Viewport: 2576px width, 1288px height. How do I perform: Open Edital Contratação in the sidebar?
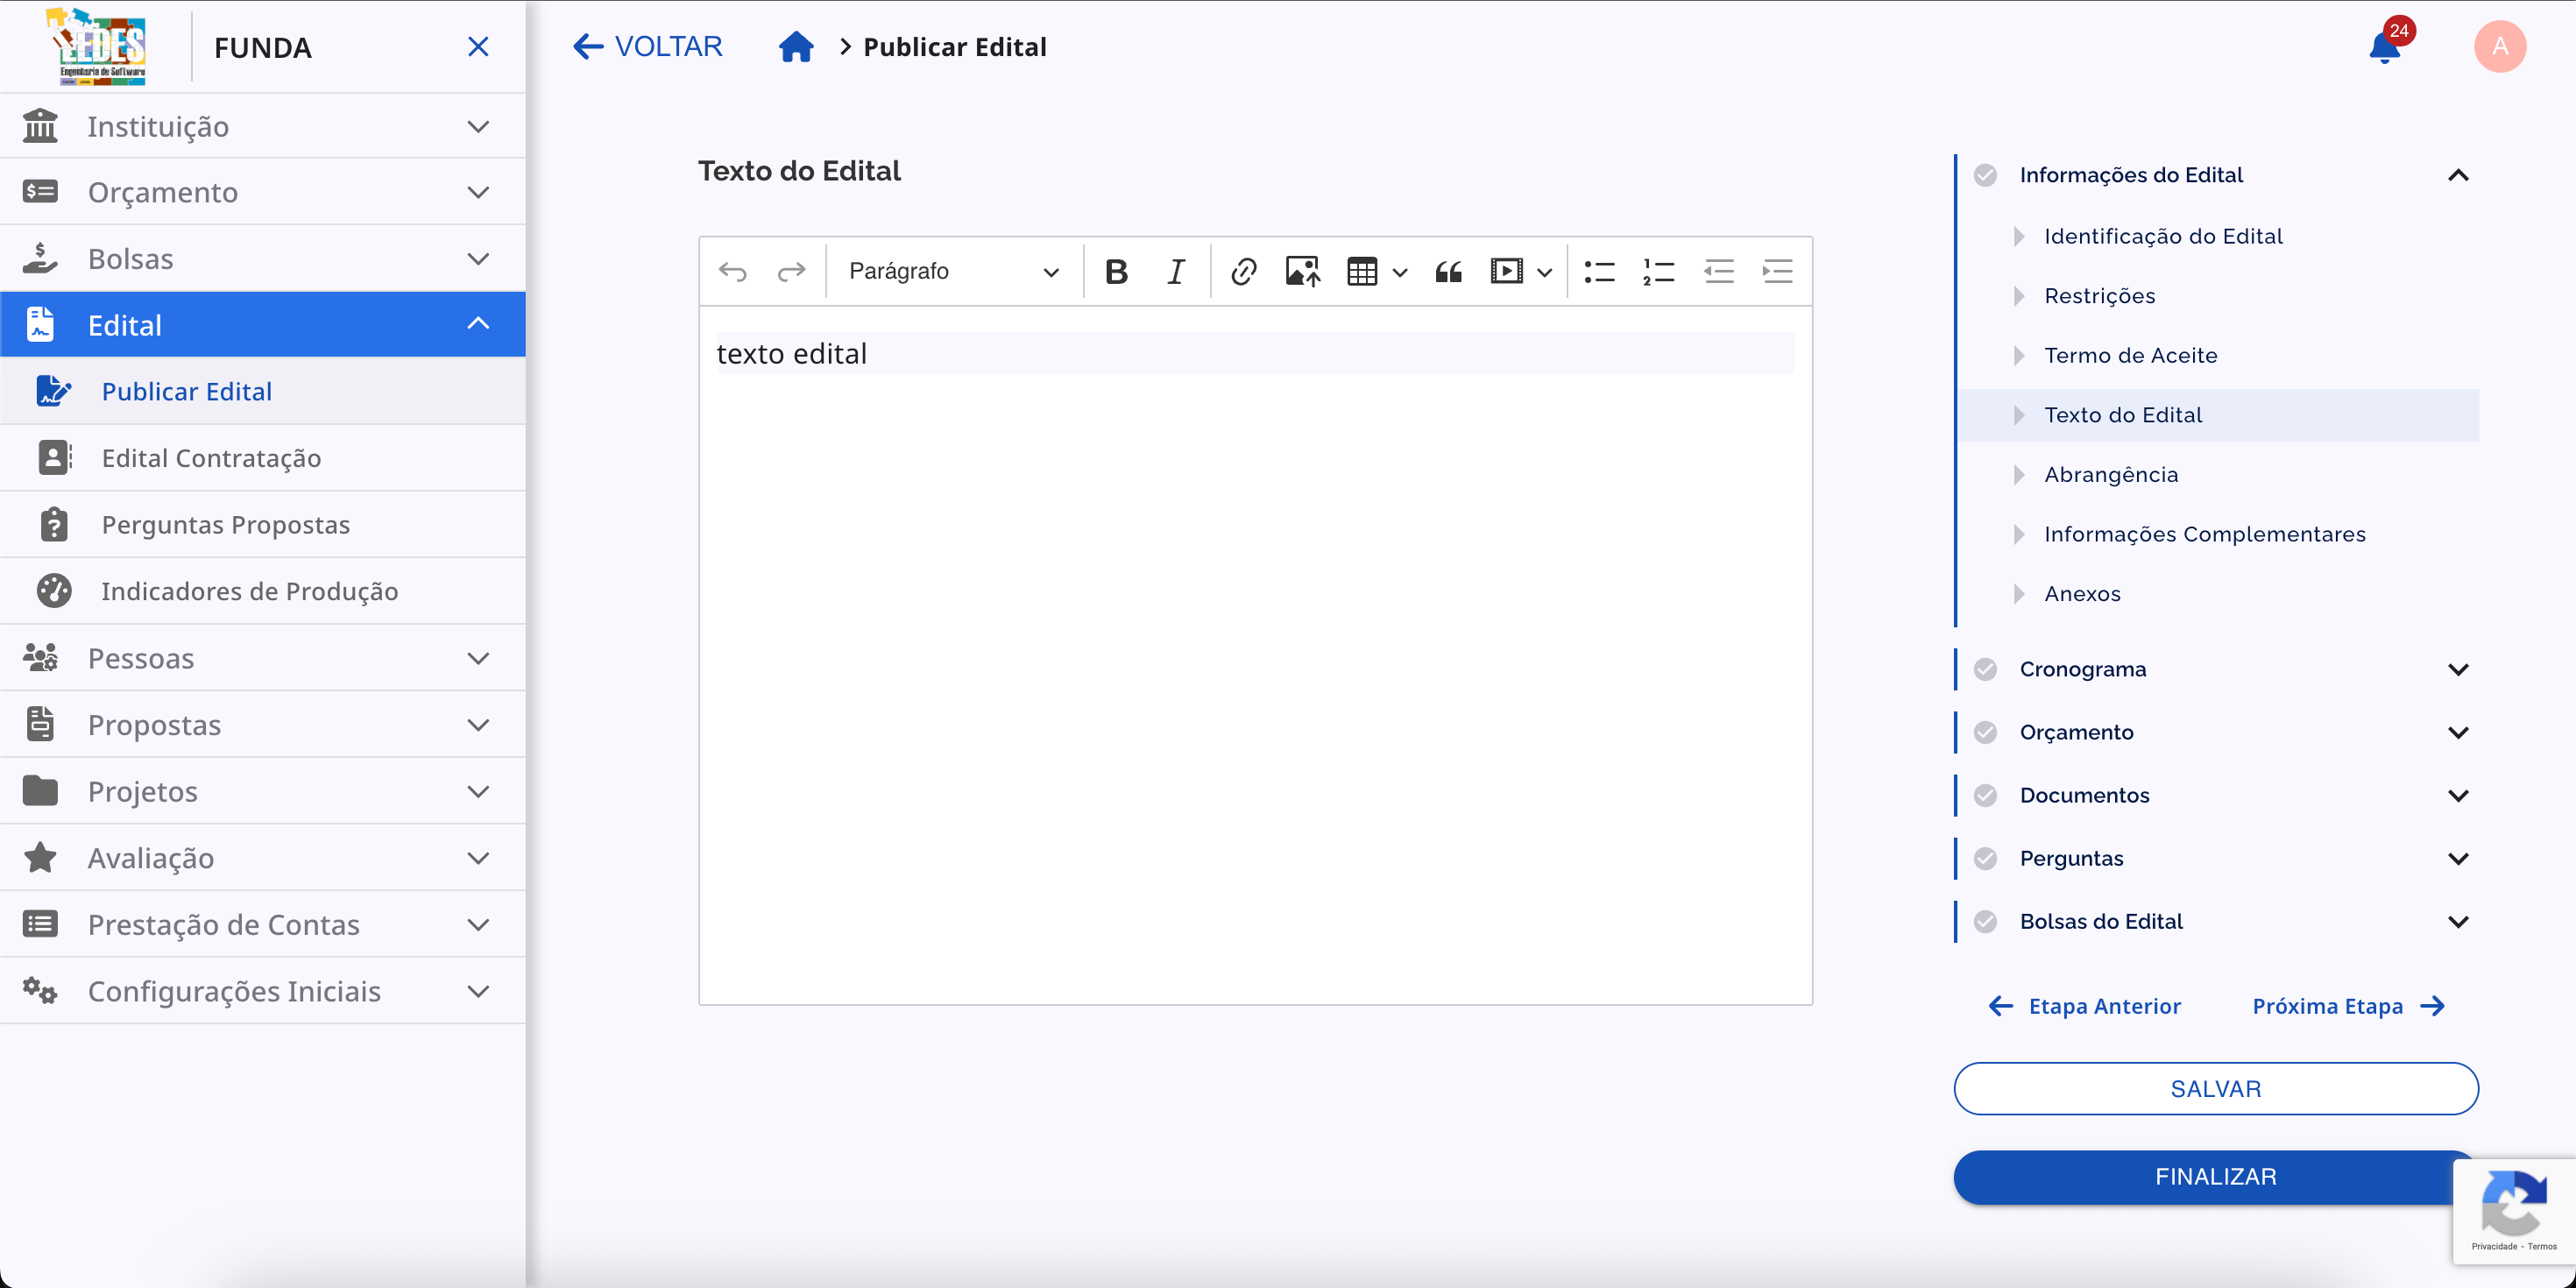[212, 457]
